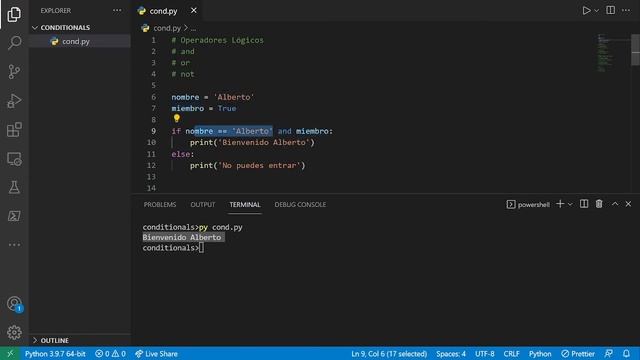
Task: Run Python file play button
Action: pyautogui.click(x=586, y=11)
